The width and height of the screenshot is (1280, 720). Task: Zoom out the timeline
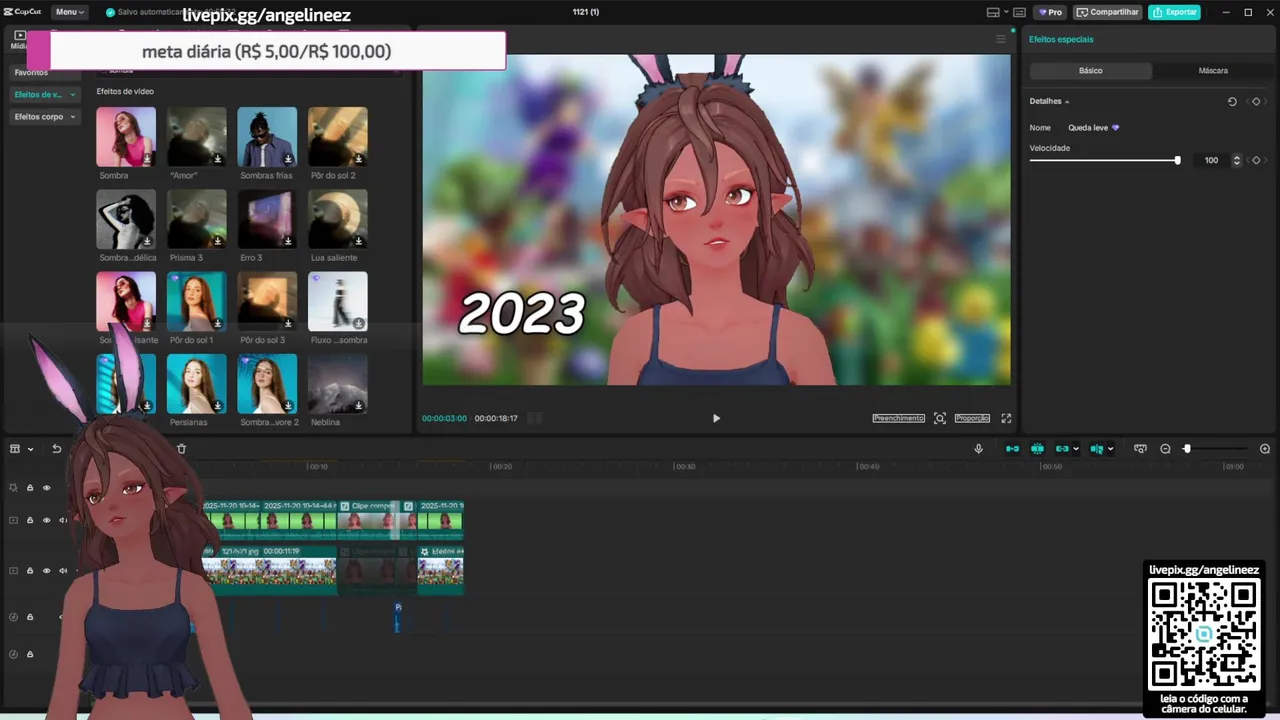[1165, 449]
